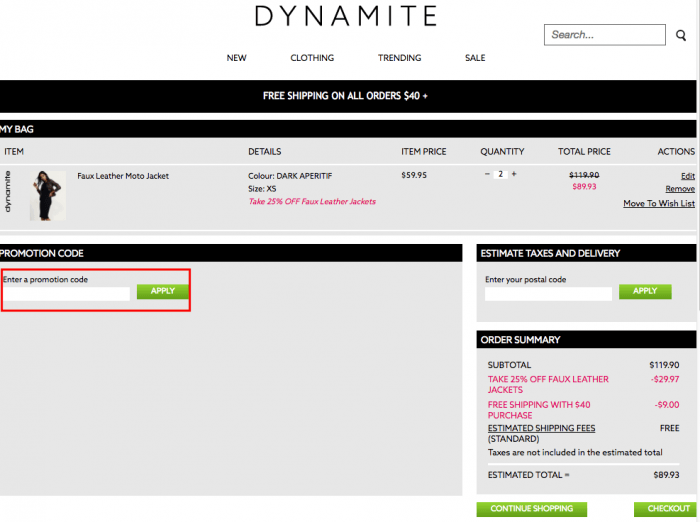Click Continue Shopping button
Screen dimensions: 700x522
coord(532,509)
